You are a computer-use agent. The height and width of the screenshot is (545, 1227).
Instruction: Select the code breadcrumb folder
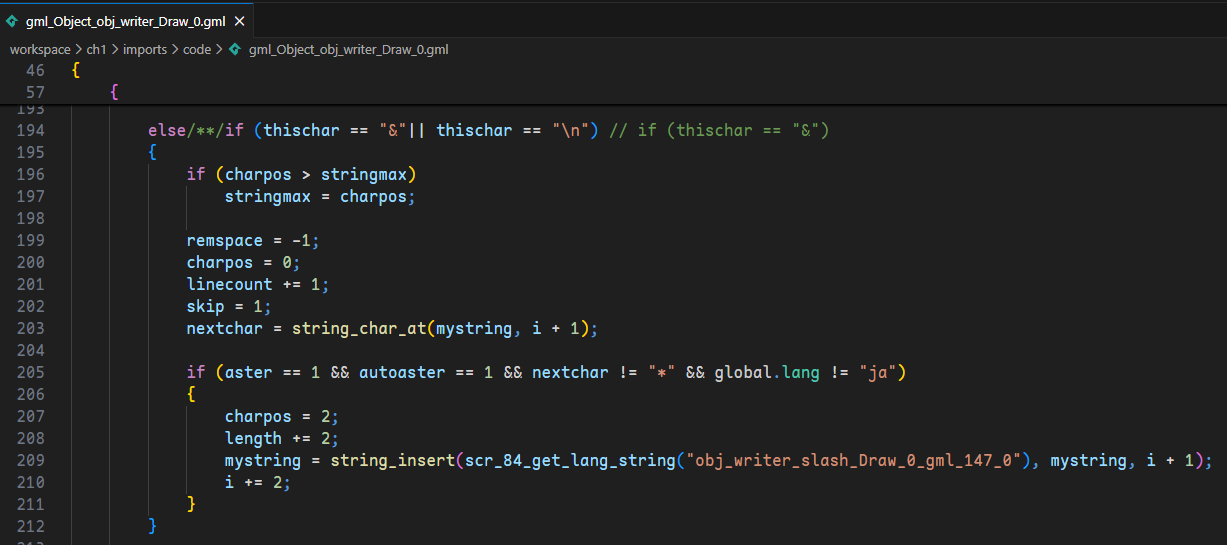pos(197,49)
